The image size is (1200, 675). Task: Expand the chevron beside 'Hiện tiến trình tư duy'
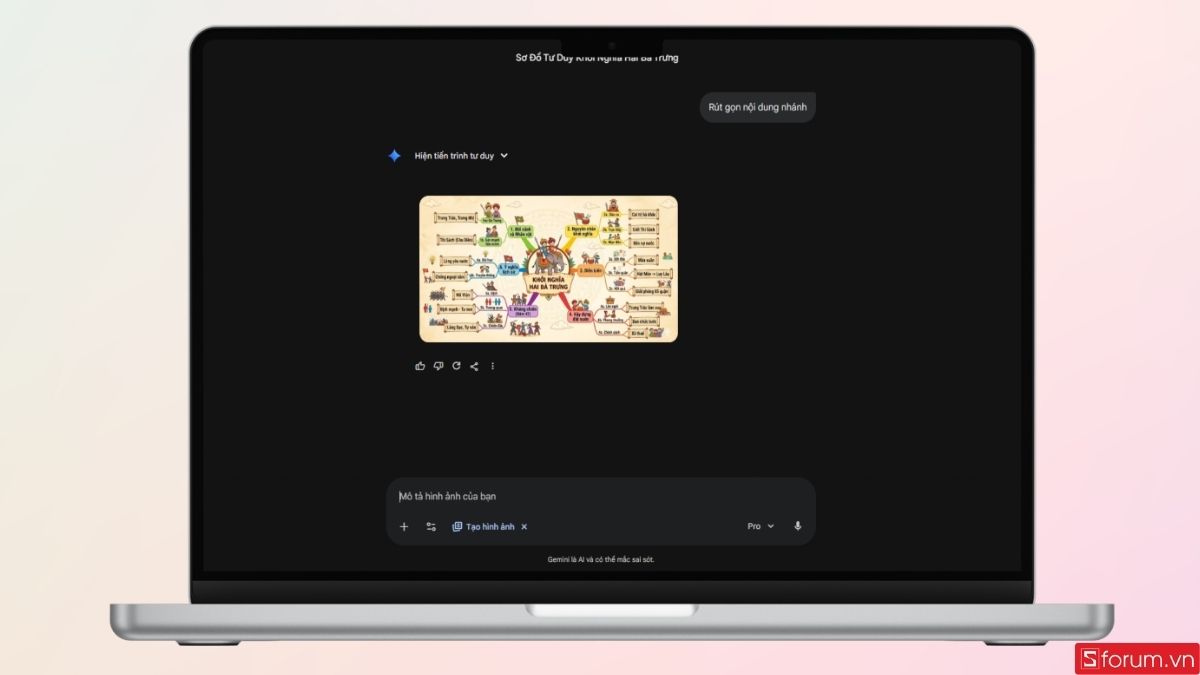[504, 156]
